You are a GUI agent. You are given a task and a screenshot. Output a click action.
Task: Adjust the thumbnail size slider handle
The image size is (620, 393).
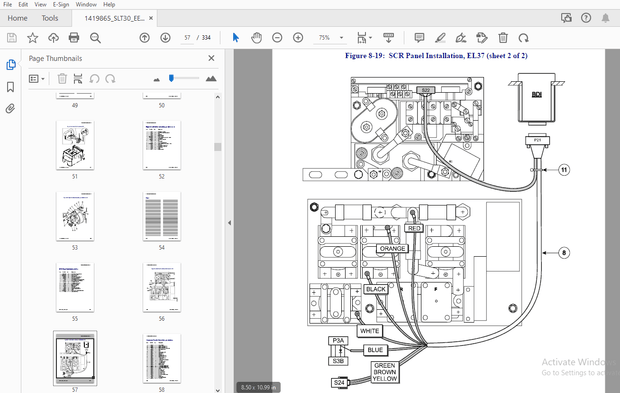tap(171, 78)
